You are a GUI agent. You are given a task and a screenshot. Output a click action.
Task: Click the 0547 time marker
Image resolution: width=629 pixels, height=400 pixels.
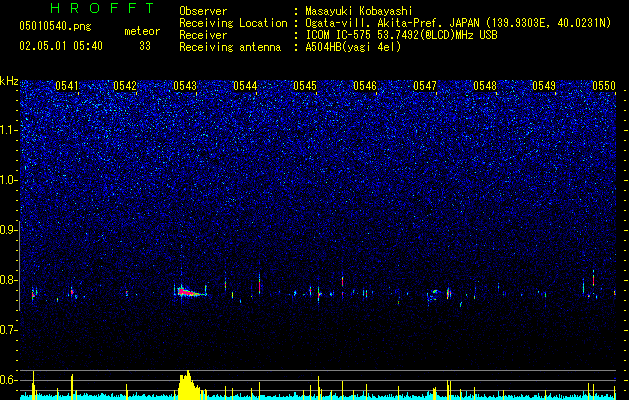click(x=425, y=86)
